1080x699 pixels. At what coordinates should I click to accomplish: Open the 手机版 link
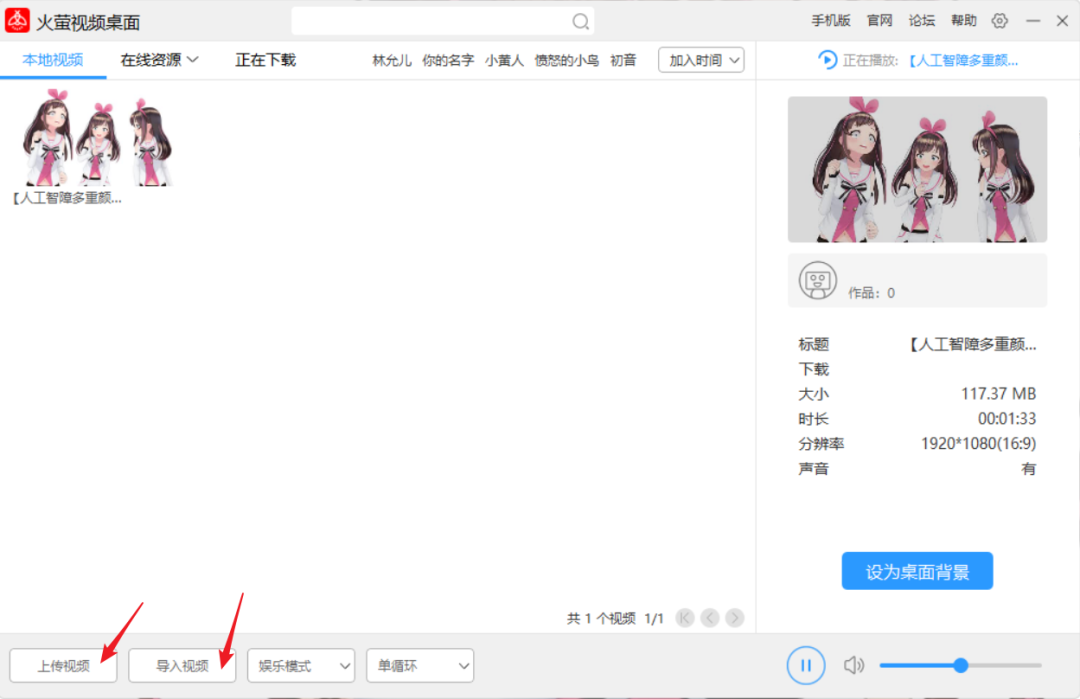[x=831, y=21]
